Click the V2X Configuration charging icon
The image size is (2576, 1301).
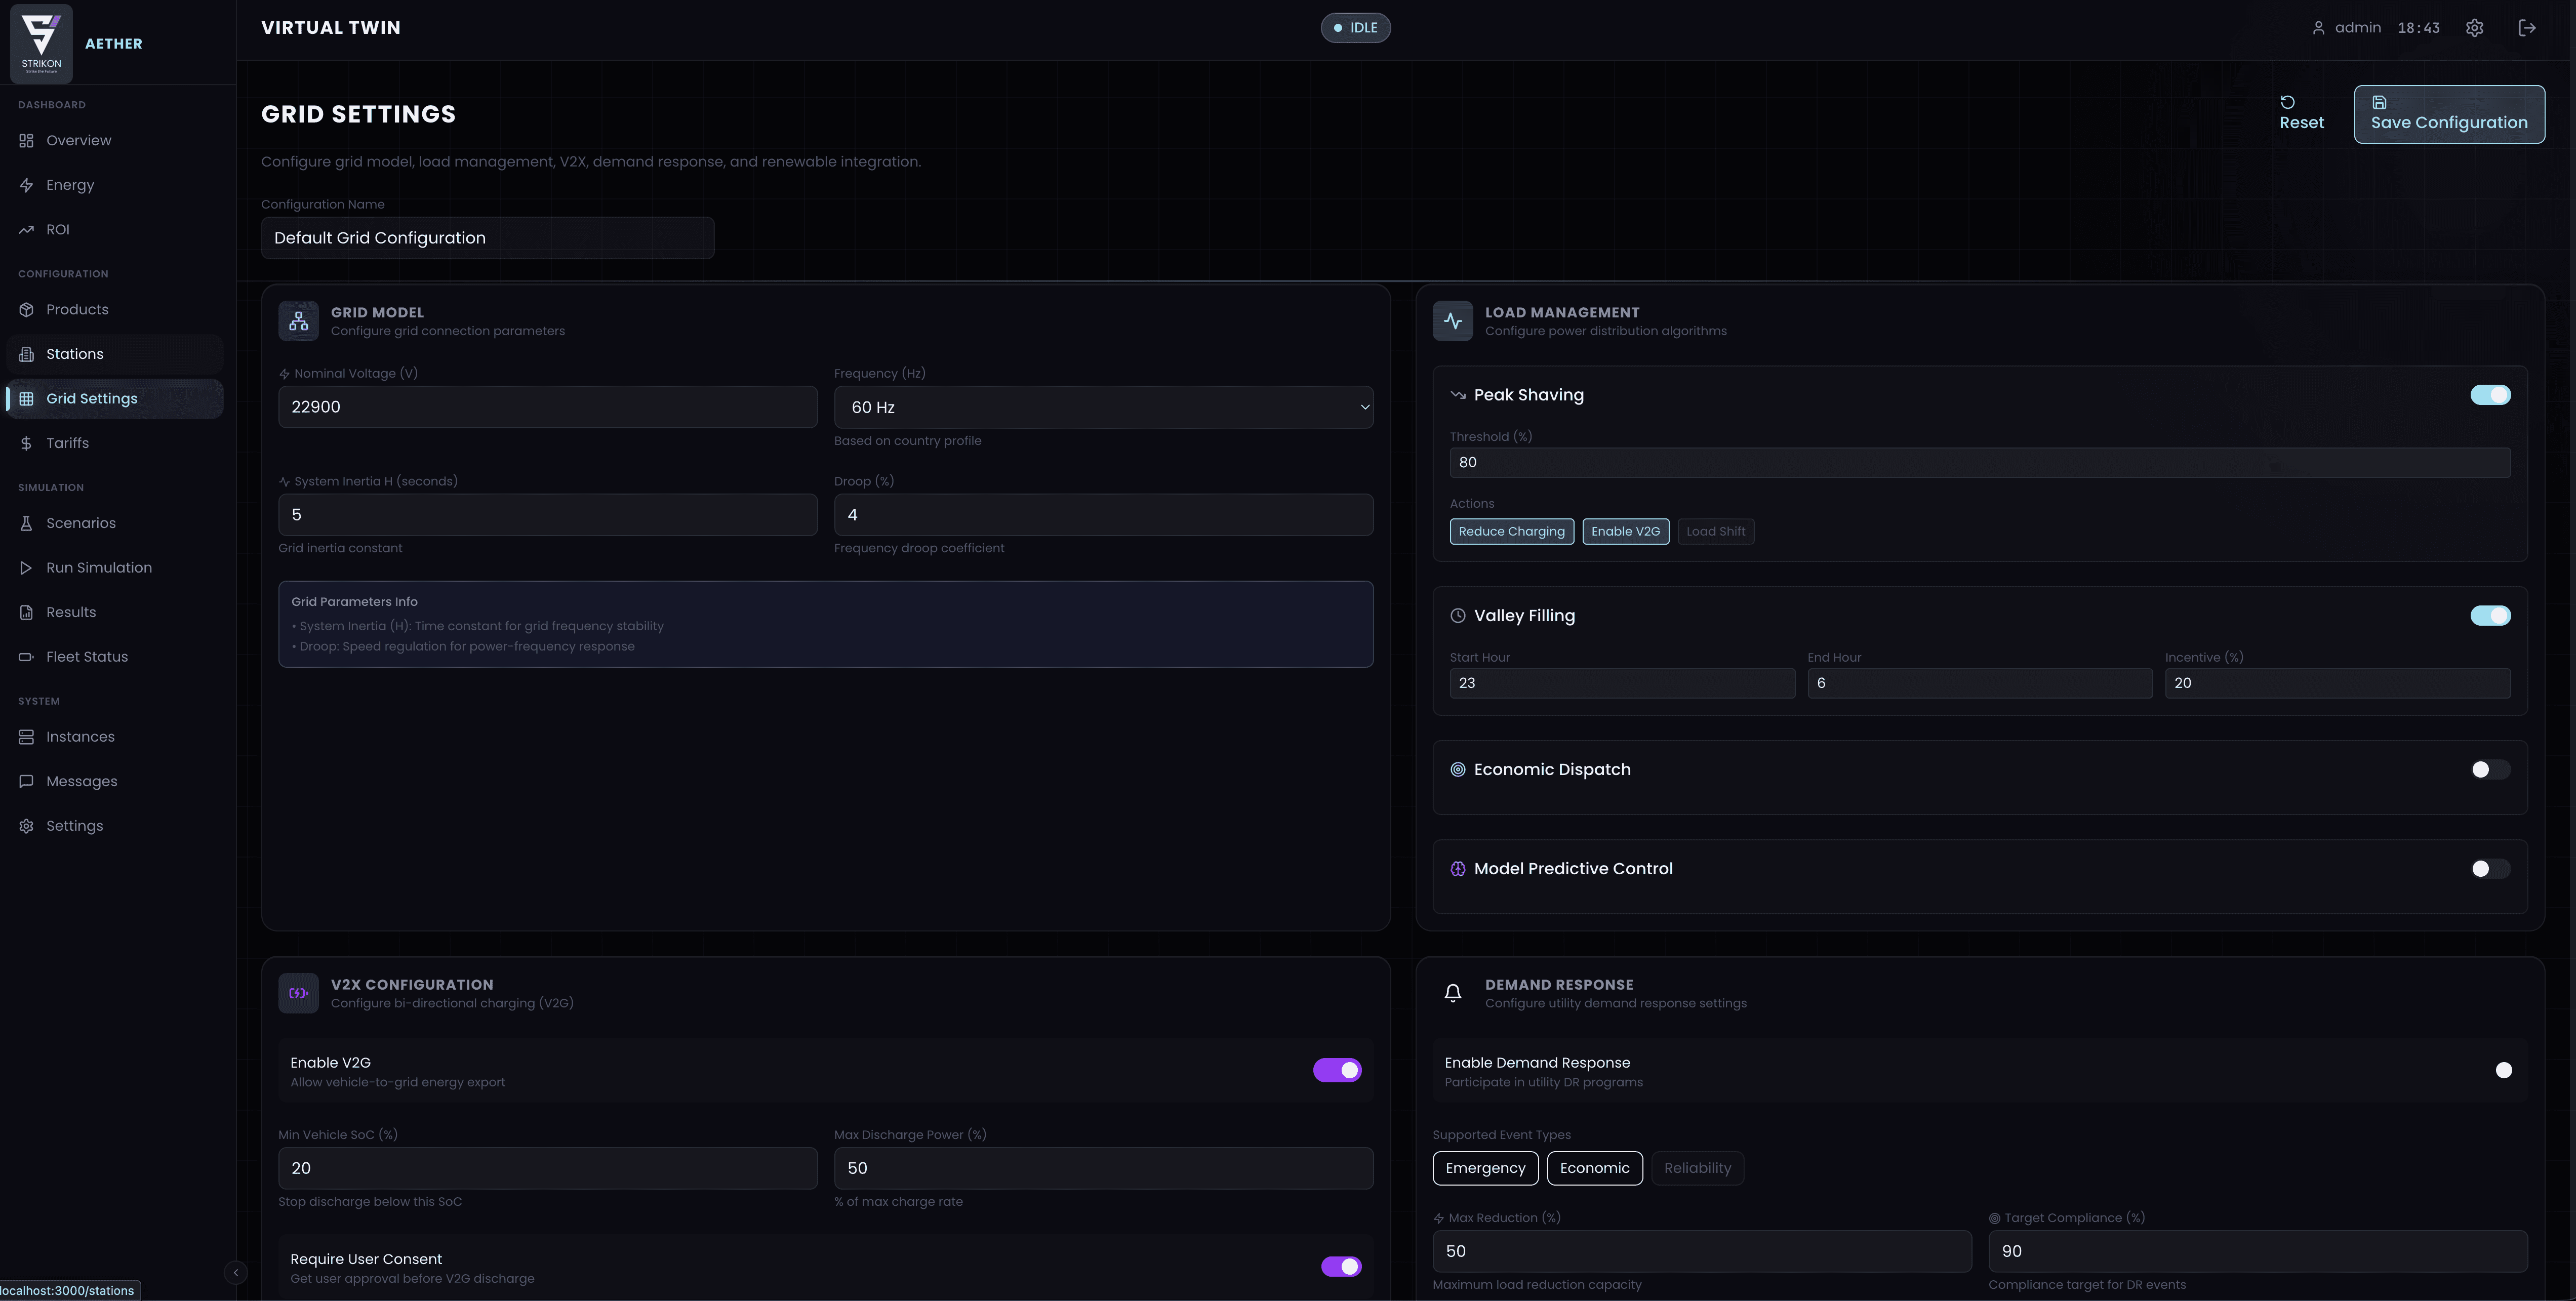point(298,993)
